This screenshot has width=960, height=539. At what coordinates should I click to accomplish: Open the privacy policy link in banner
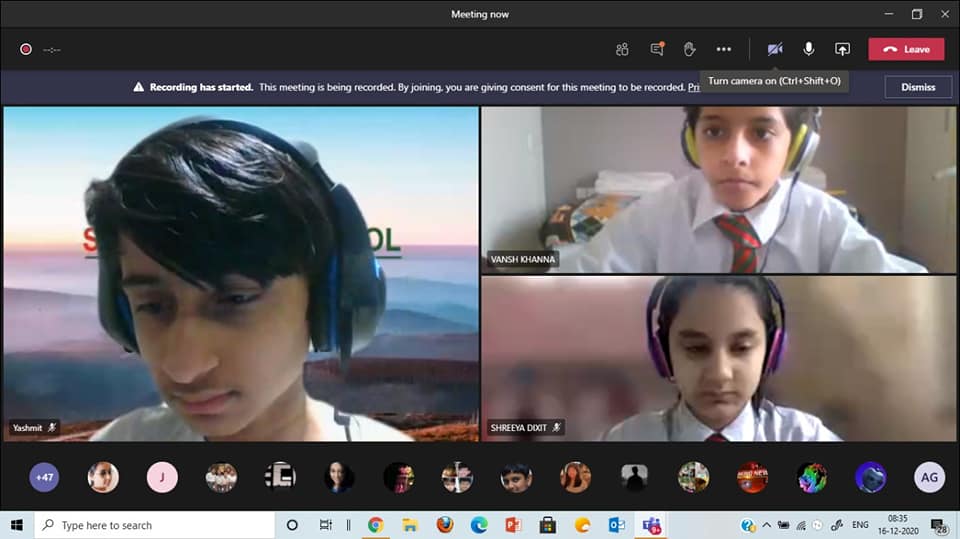point(694,87)
